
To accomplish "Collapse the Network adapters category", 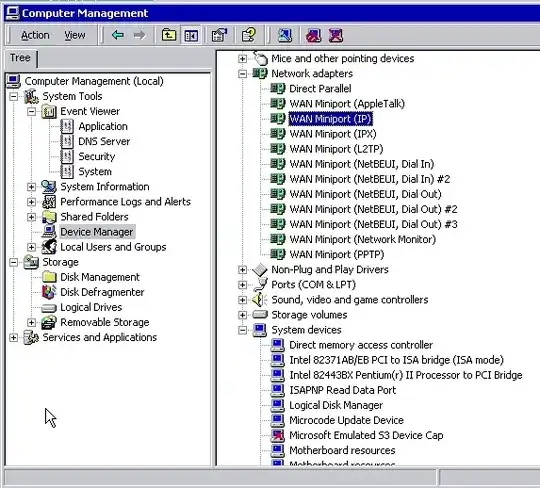I will coord(242,74).
